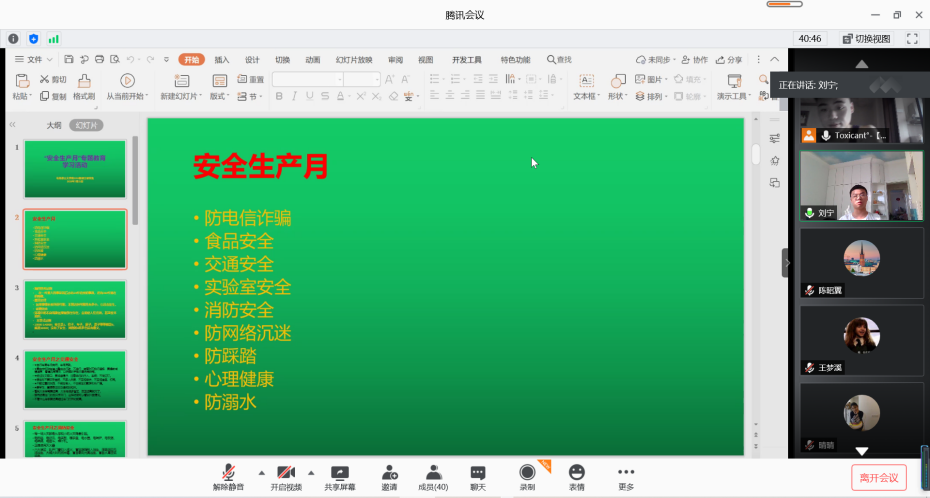Toggle the 大纲 outline view in the slide panel
The height and width of the screenshot is (498, 930).
54,125
